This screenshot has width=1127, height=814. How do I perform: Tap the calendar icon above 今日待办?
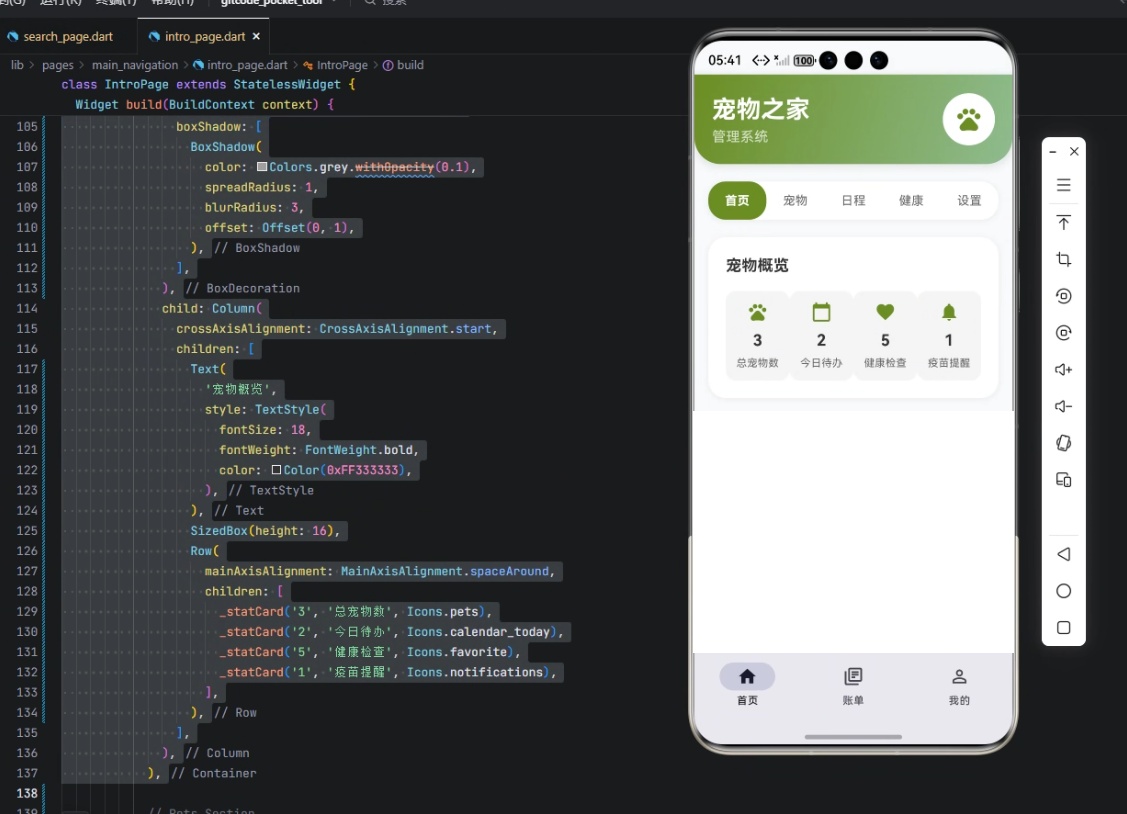821,313
